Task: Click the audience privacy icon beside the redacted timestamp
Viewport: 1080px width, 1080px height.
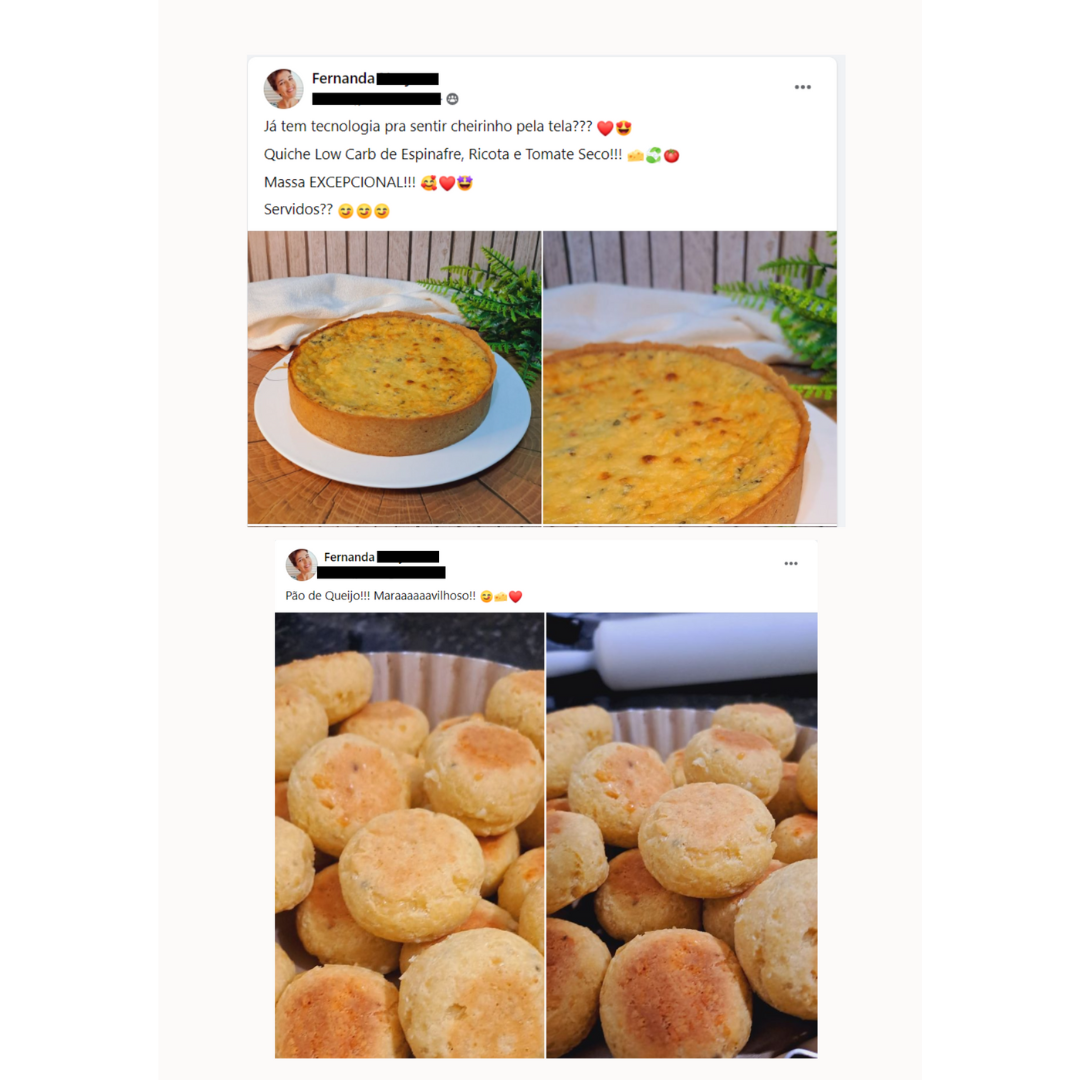Action: click(453, 99)
